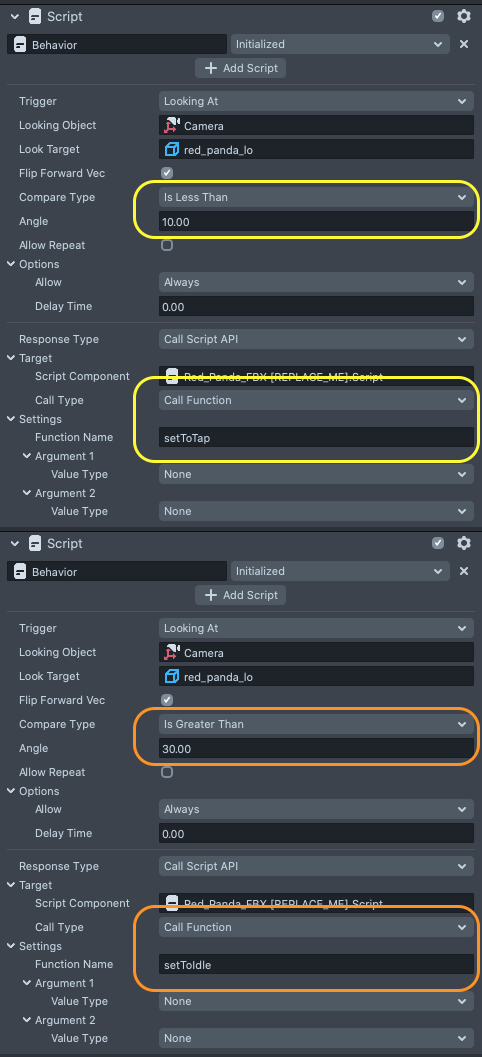This screenshot has height=1057, width=482.
Task: Remove the second Behavior script with X
Action: [464, 572]
